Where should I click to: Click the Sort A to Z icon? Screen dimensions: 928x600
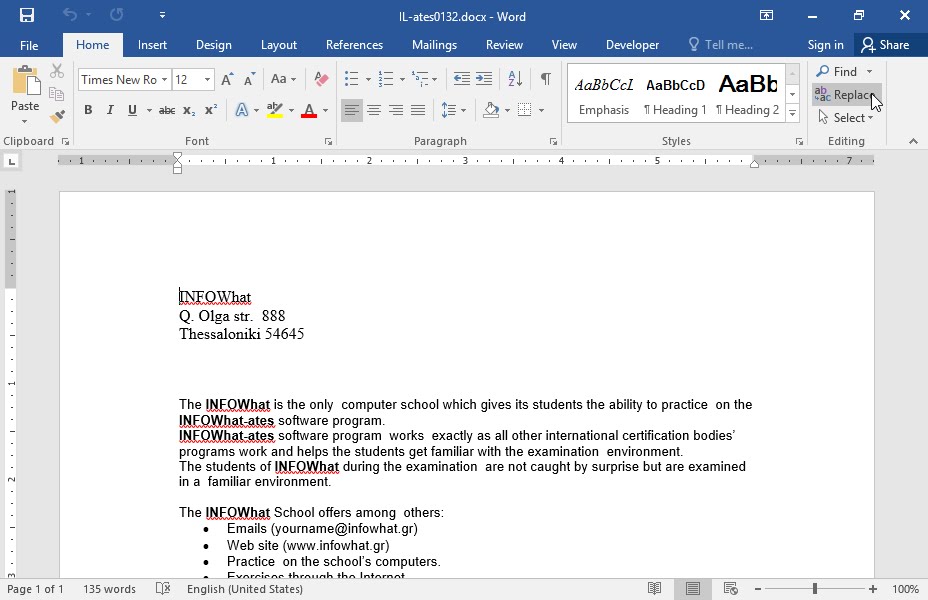pos(515,79)
